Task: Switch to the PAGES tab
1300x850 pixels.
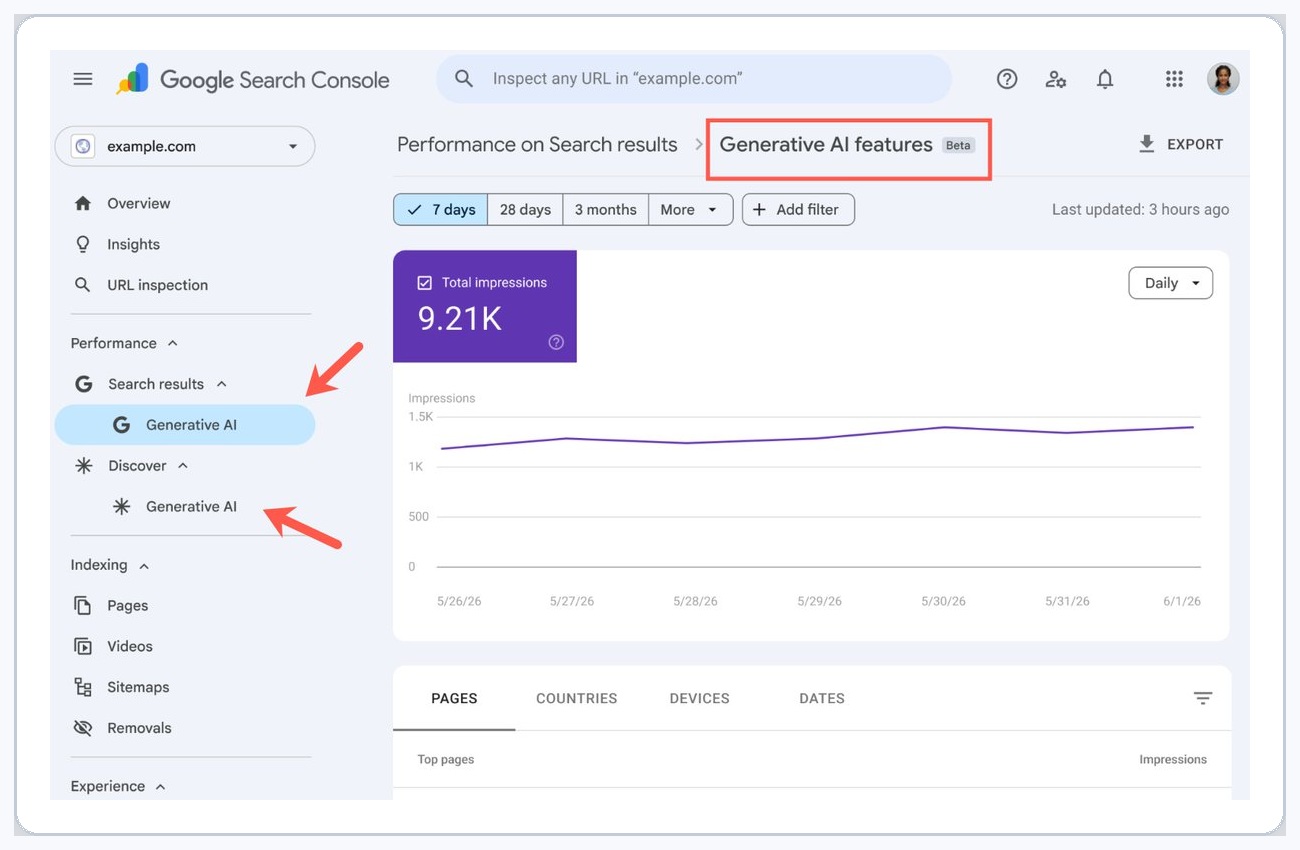Action: tap(454, 698)
